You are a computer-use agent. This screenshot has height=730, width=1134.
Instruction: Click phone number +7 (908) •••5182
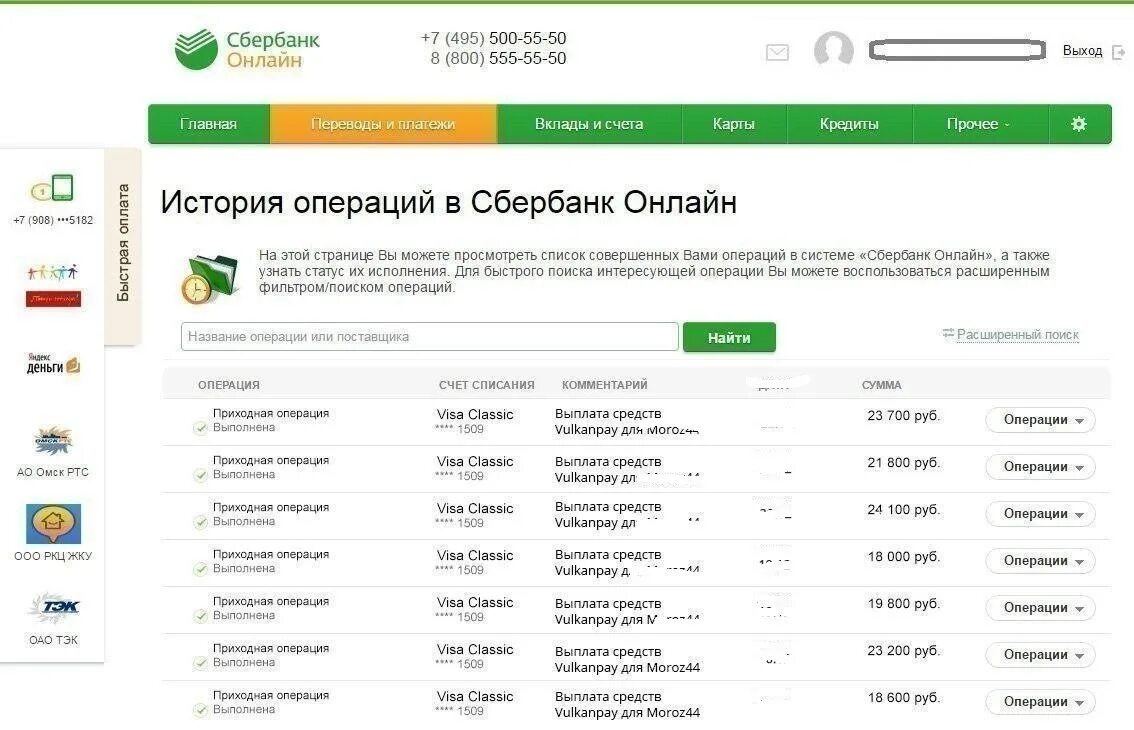(53, 220)
